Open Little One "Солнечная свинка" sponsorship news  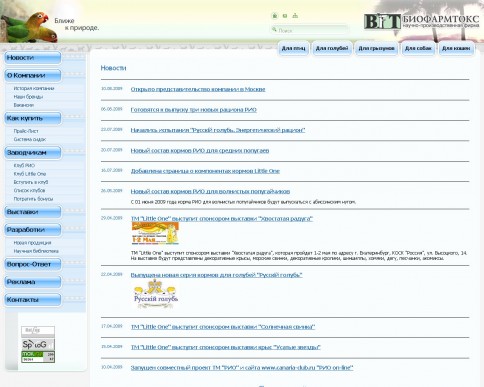[x=223, y=327]
